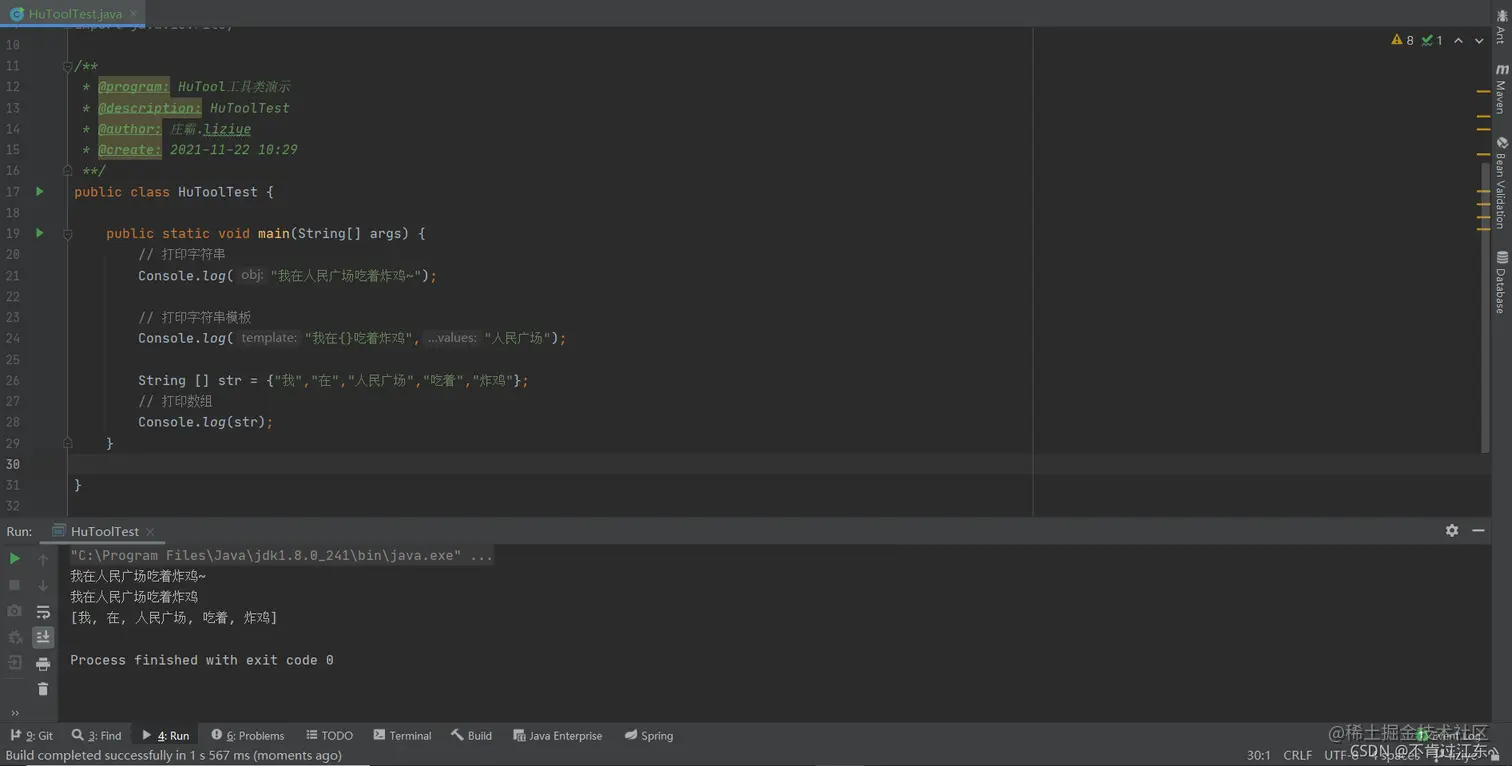Jump to previous highlighted problem with the up chevron
This screenshot has width=1512, height=766.
tap(1458, 41)
